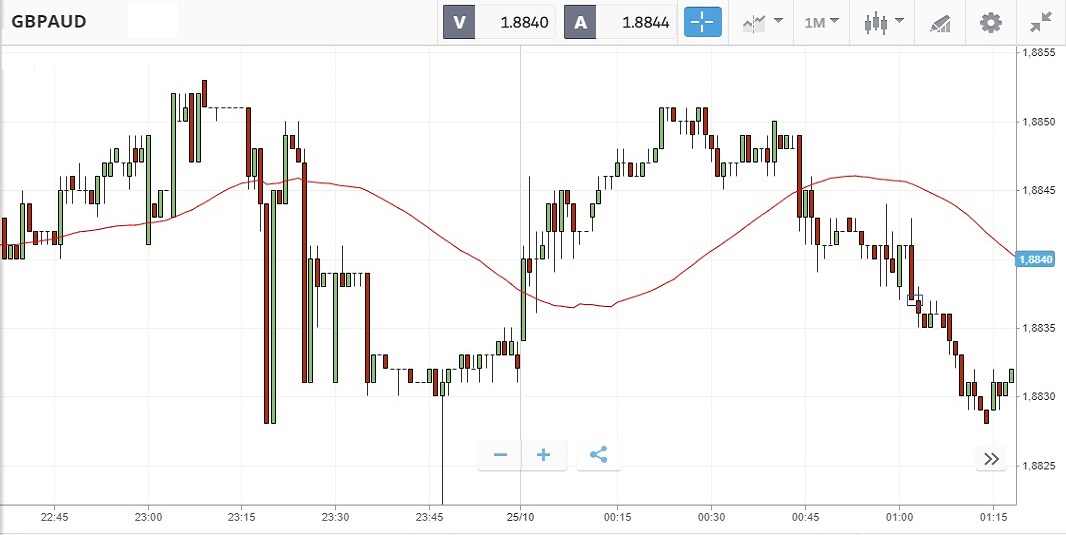Open chart settings gear
Screen dimensions: 1066x535
coord(990,22)
